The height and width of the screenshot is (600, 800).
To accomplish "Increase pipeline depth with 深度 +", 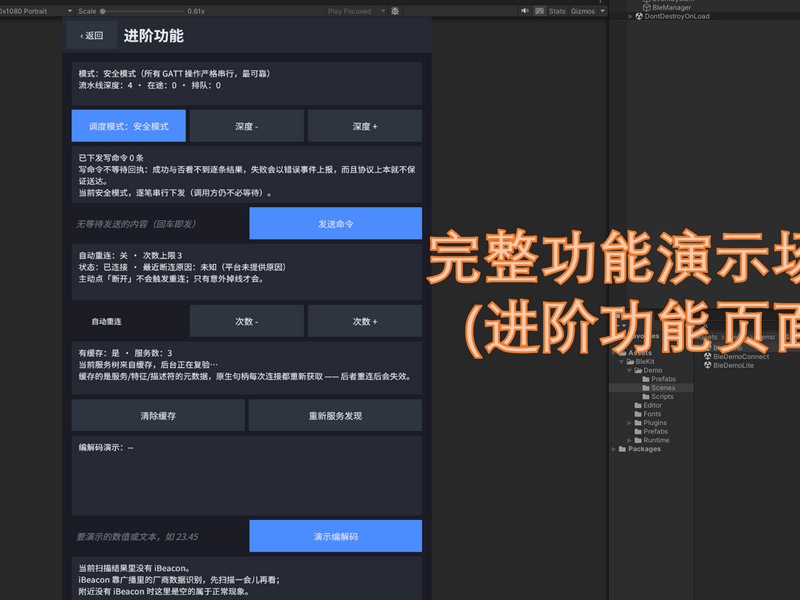I will coord(365,126).
